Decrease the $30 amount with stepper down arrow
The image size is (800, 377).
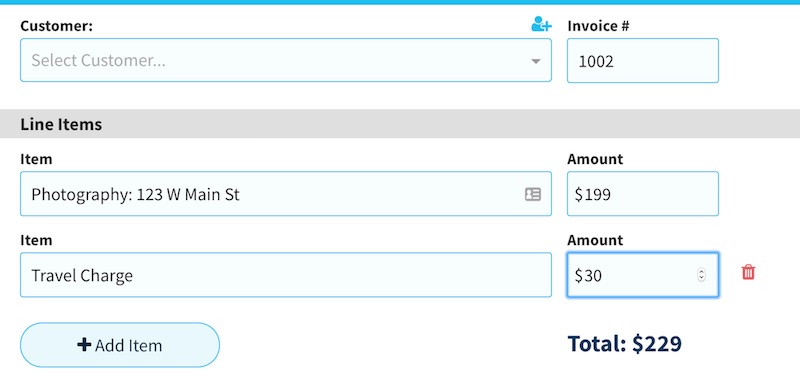click(702, 278)
